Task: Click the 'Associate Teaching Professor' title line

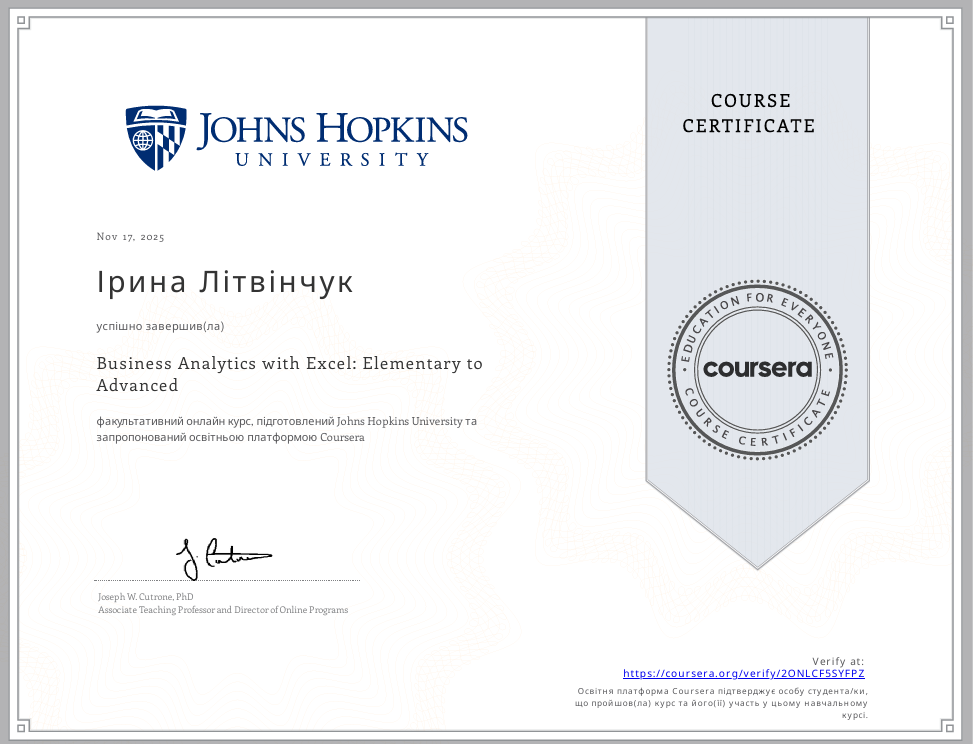Action: (x=223, y=610)
